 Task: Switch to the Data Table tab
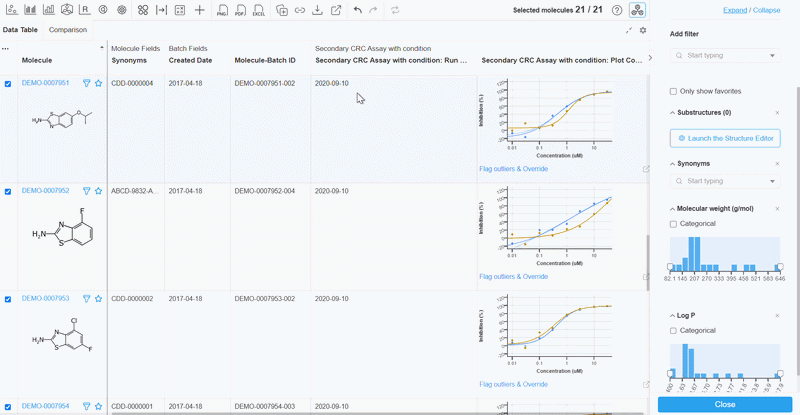[20, 30]
